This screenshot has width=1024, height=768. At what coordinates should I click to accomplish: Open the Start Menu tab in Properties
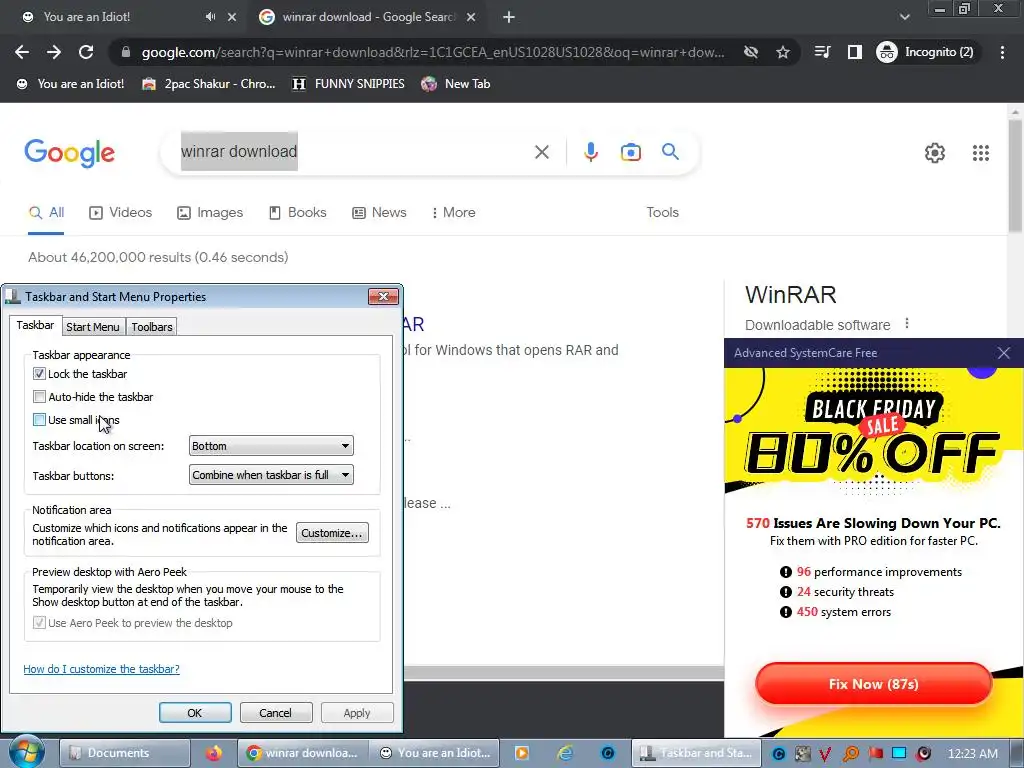93,327
